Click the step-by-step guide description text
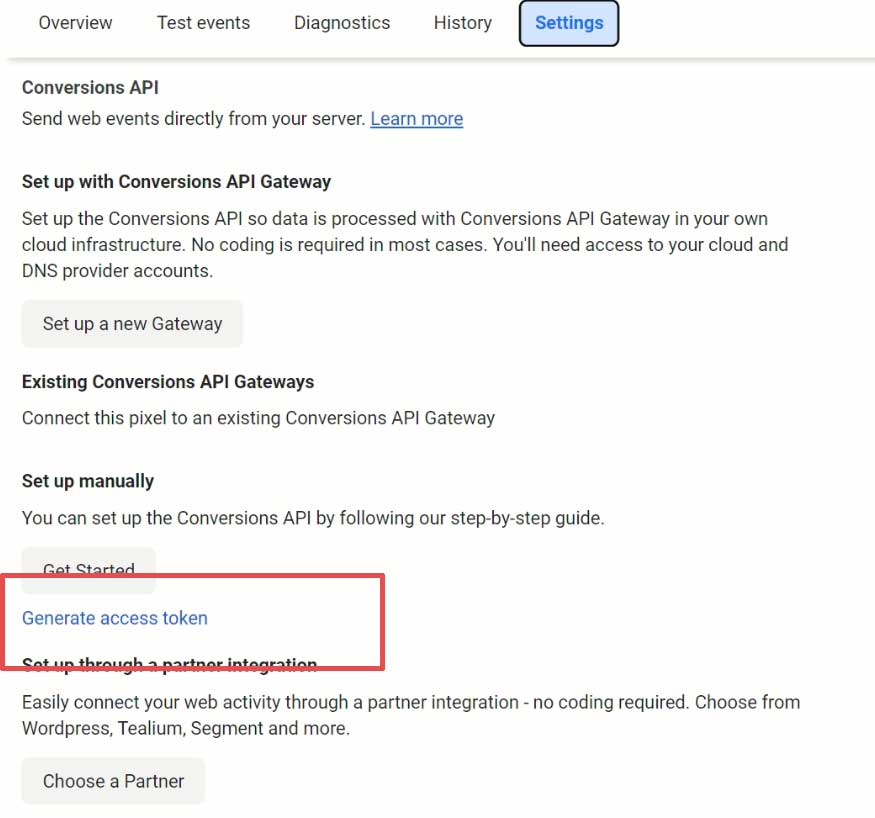This screenshot has width=875, height=818. point(313,518)
